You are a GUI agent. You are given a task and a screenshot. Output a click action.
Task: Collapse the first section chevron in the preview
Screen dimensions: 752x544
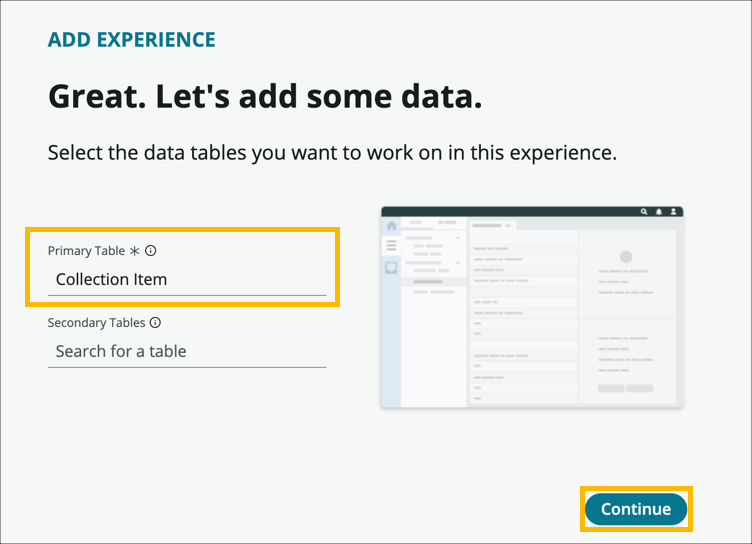(457, 238)
